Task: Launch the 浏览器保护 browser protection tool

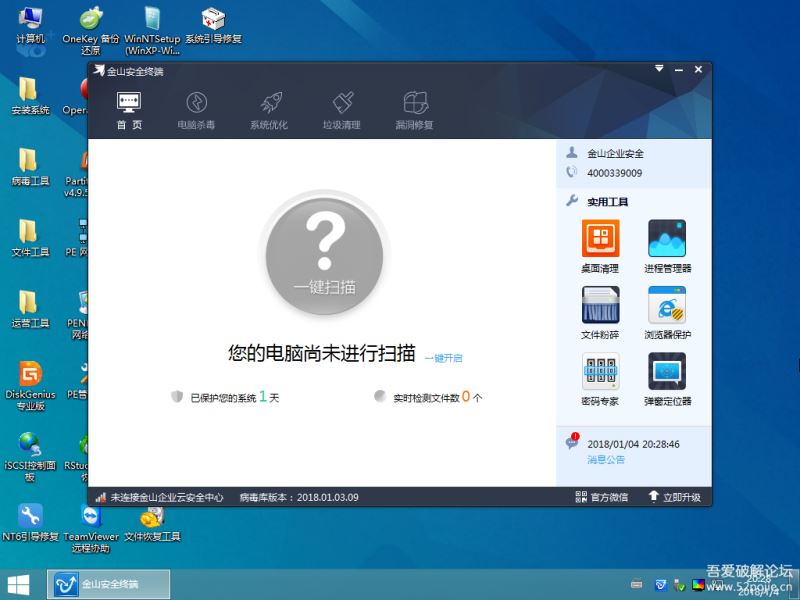Action: click(x=667, y=313)
